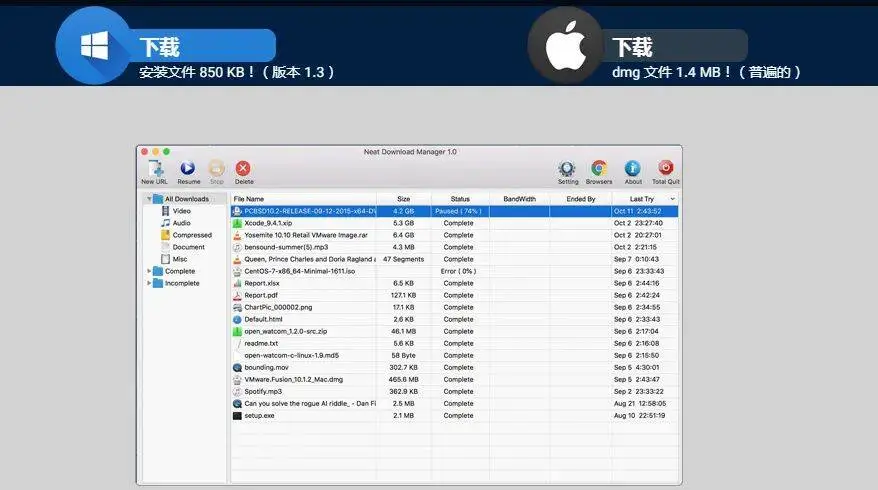This screenshot has width=878, height=490.
Task: Click the Windows 下载 download button
Action: [204, 46]
